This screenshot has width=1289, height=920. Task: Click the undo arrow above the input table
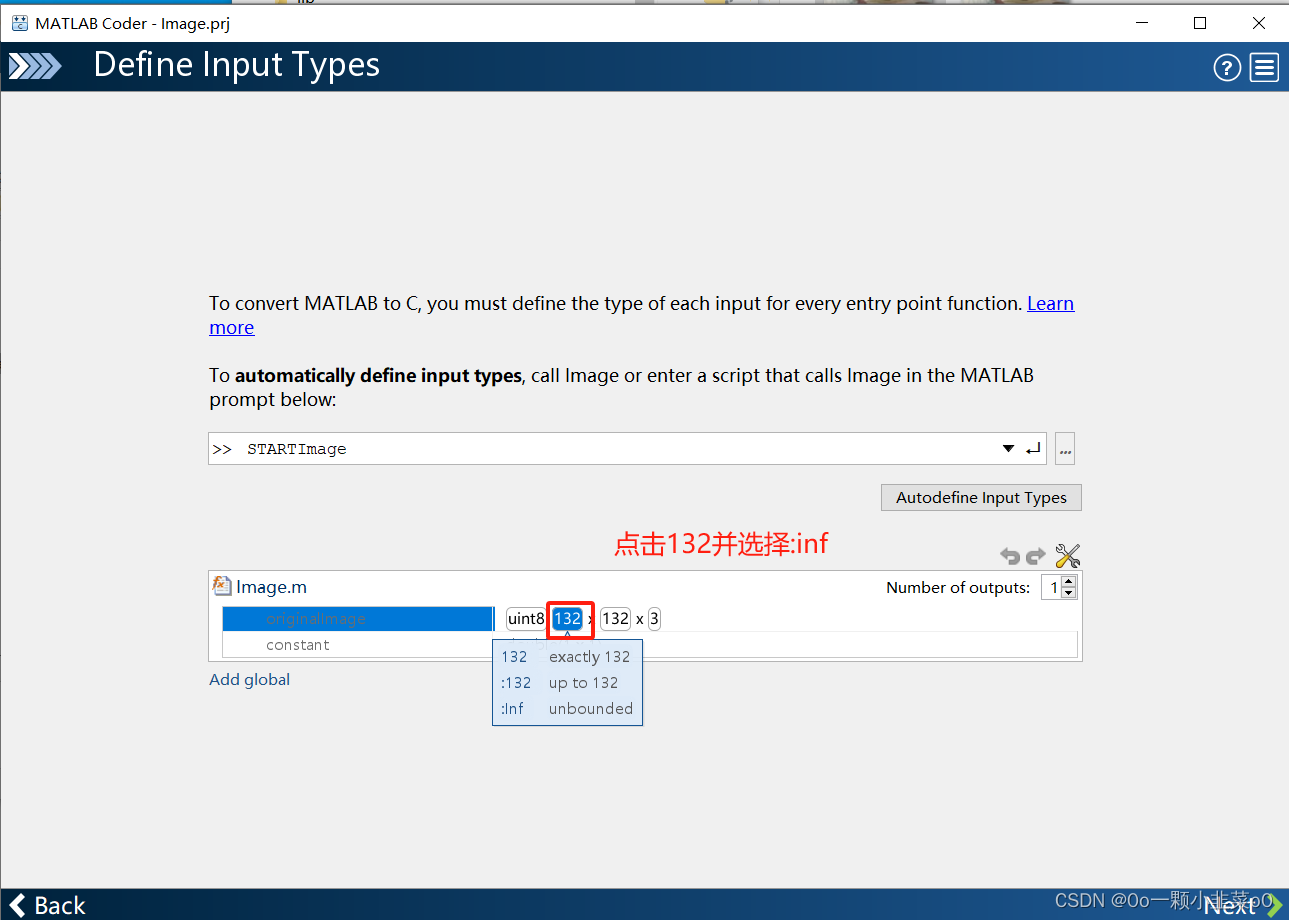(1010, 555)
